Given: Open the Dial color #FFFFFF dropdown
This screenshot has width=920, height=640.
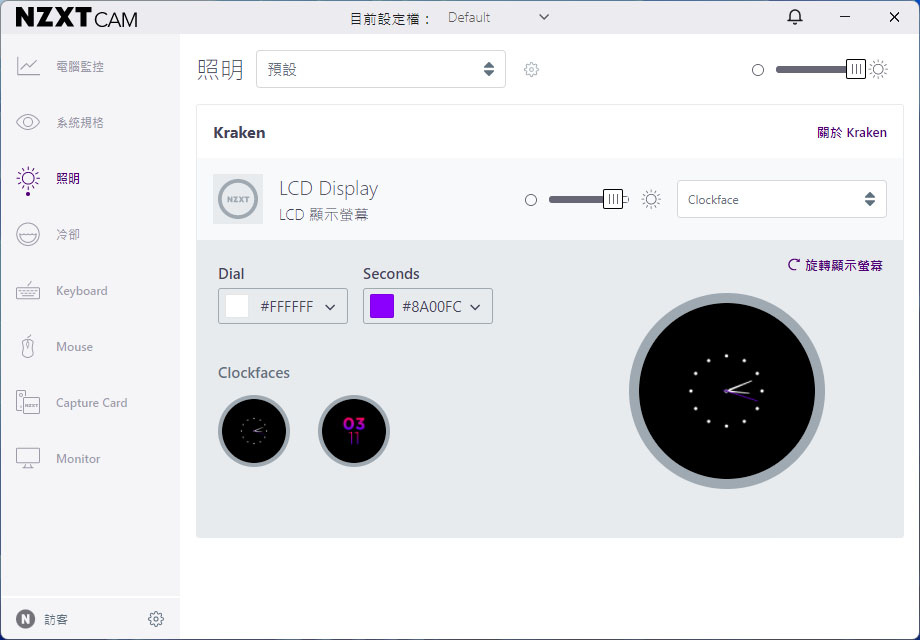Looking at the screenshot, I should [283, 306].
